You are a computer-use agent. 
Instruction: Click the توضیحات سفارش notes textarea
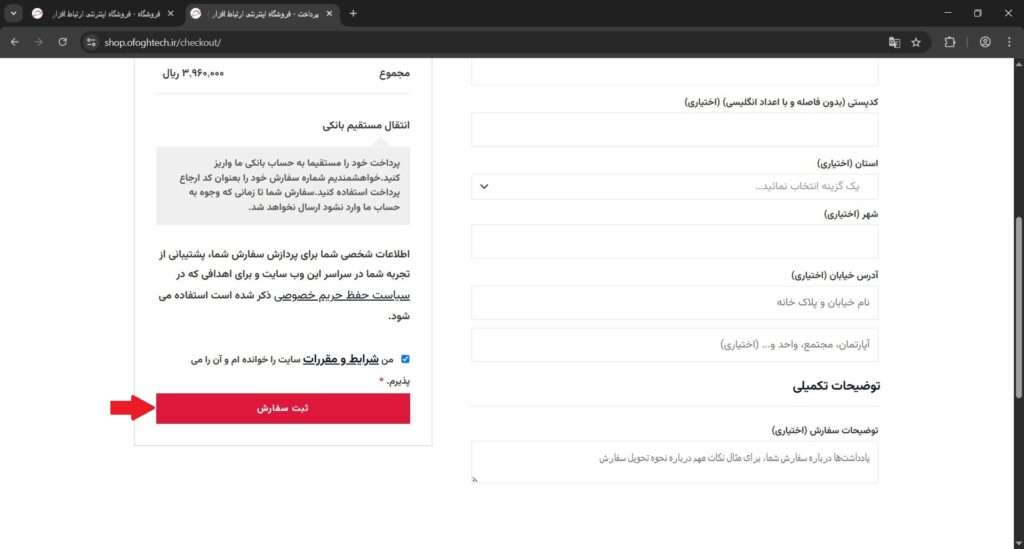click(x=675, y=462)
